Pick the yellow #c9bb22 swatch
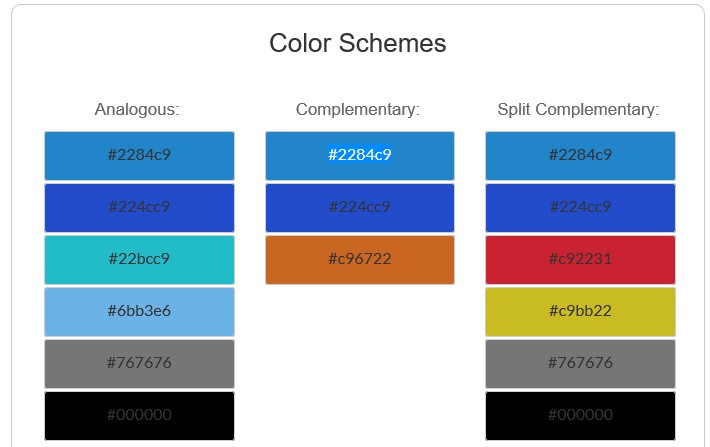Viewport: 710px width, 447px height. 580,312
